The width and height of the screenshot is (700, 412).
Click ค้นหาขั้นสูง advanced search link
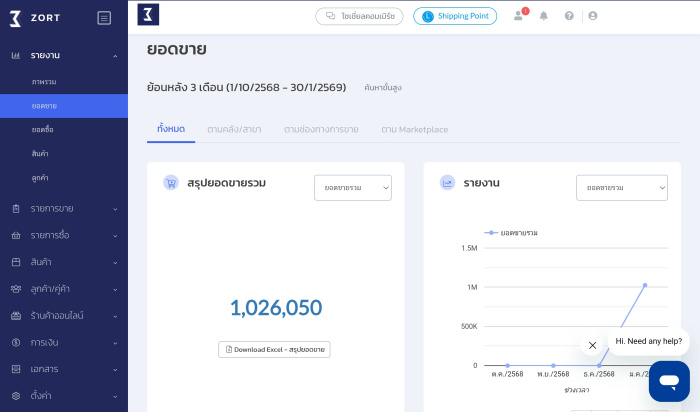(x=383, y=88)
